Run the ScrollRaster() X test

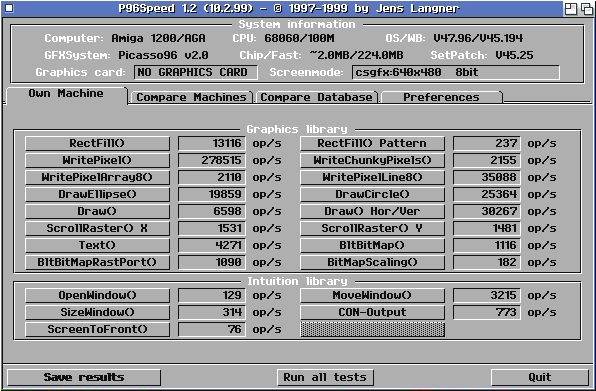tap(97, 228)
